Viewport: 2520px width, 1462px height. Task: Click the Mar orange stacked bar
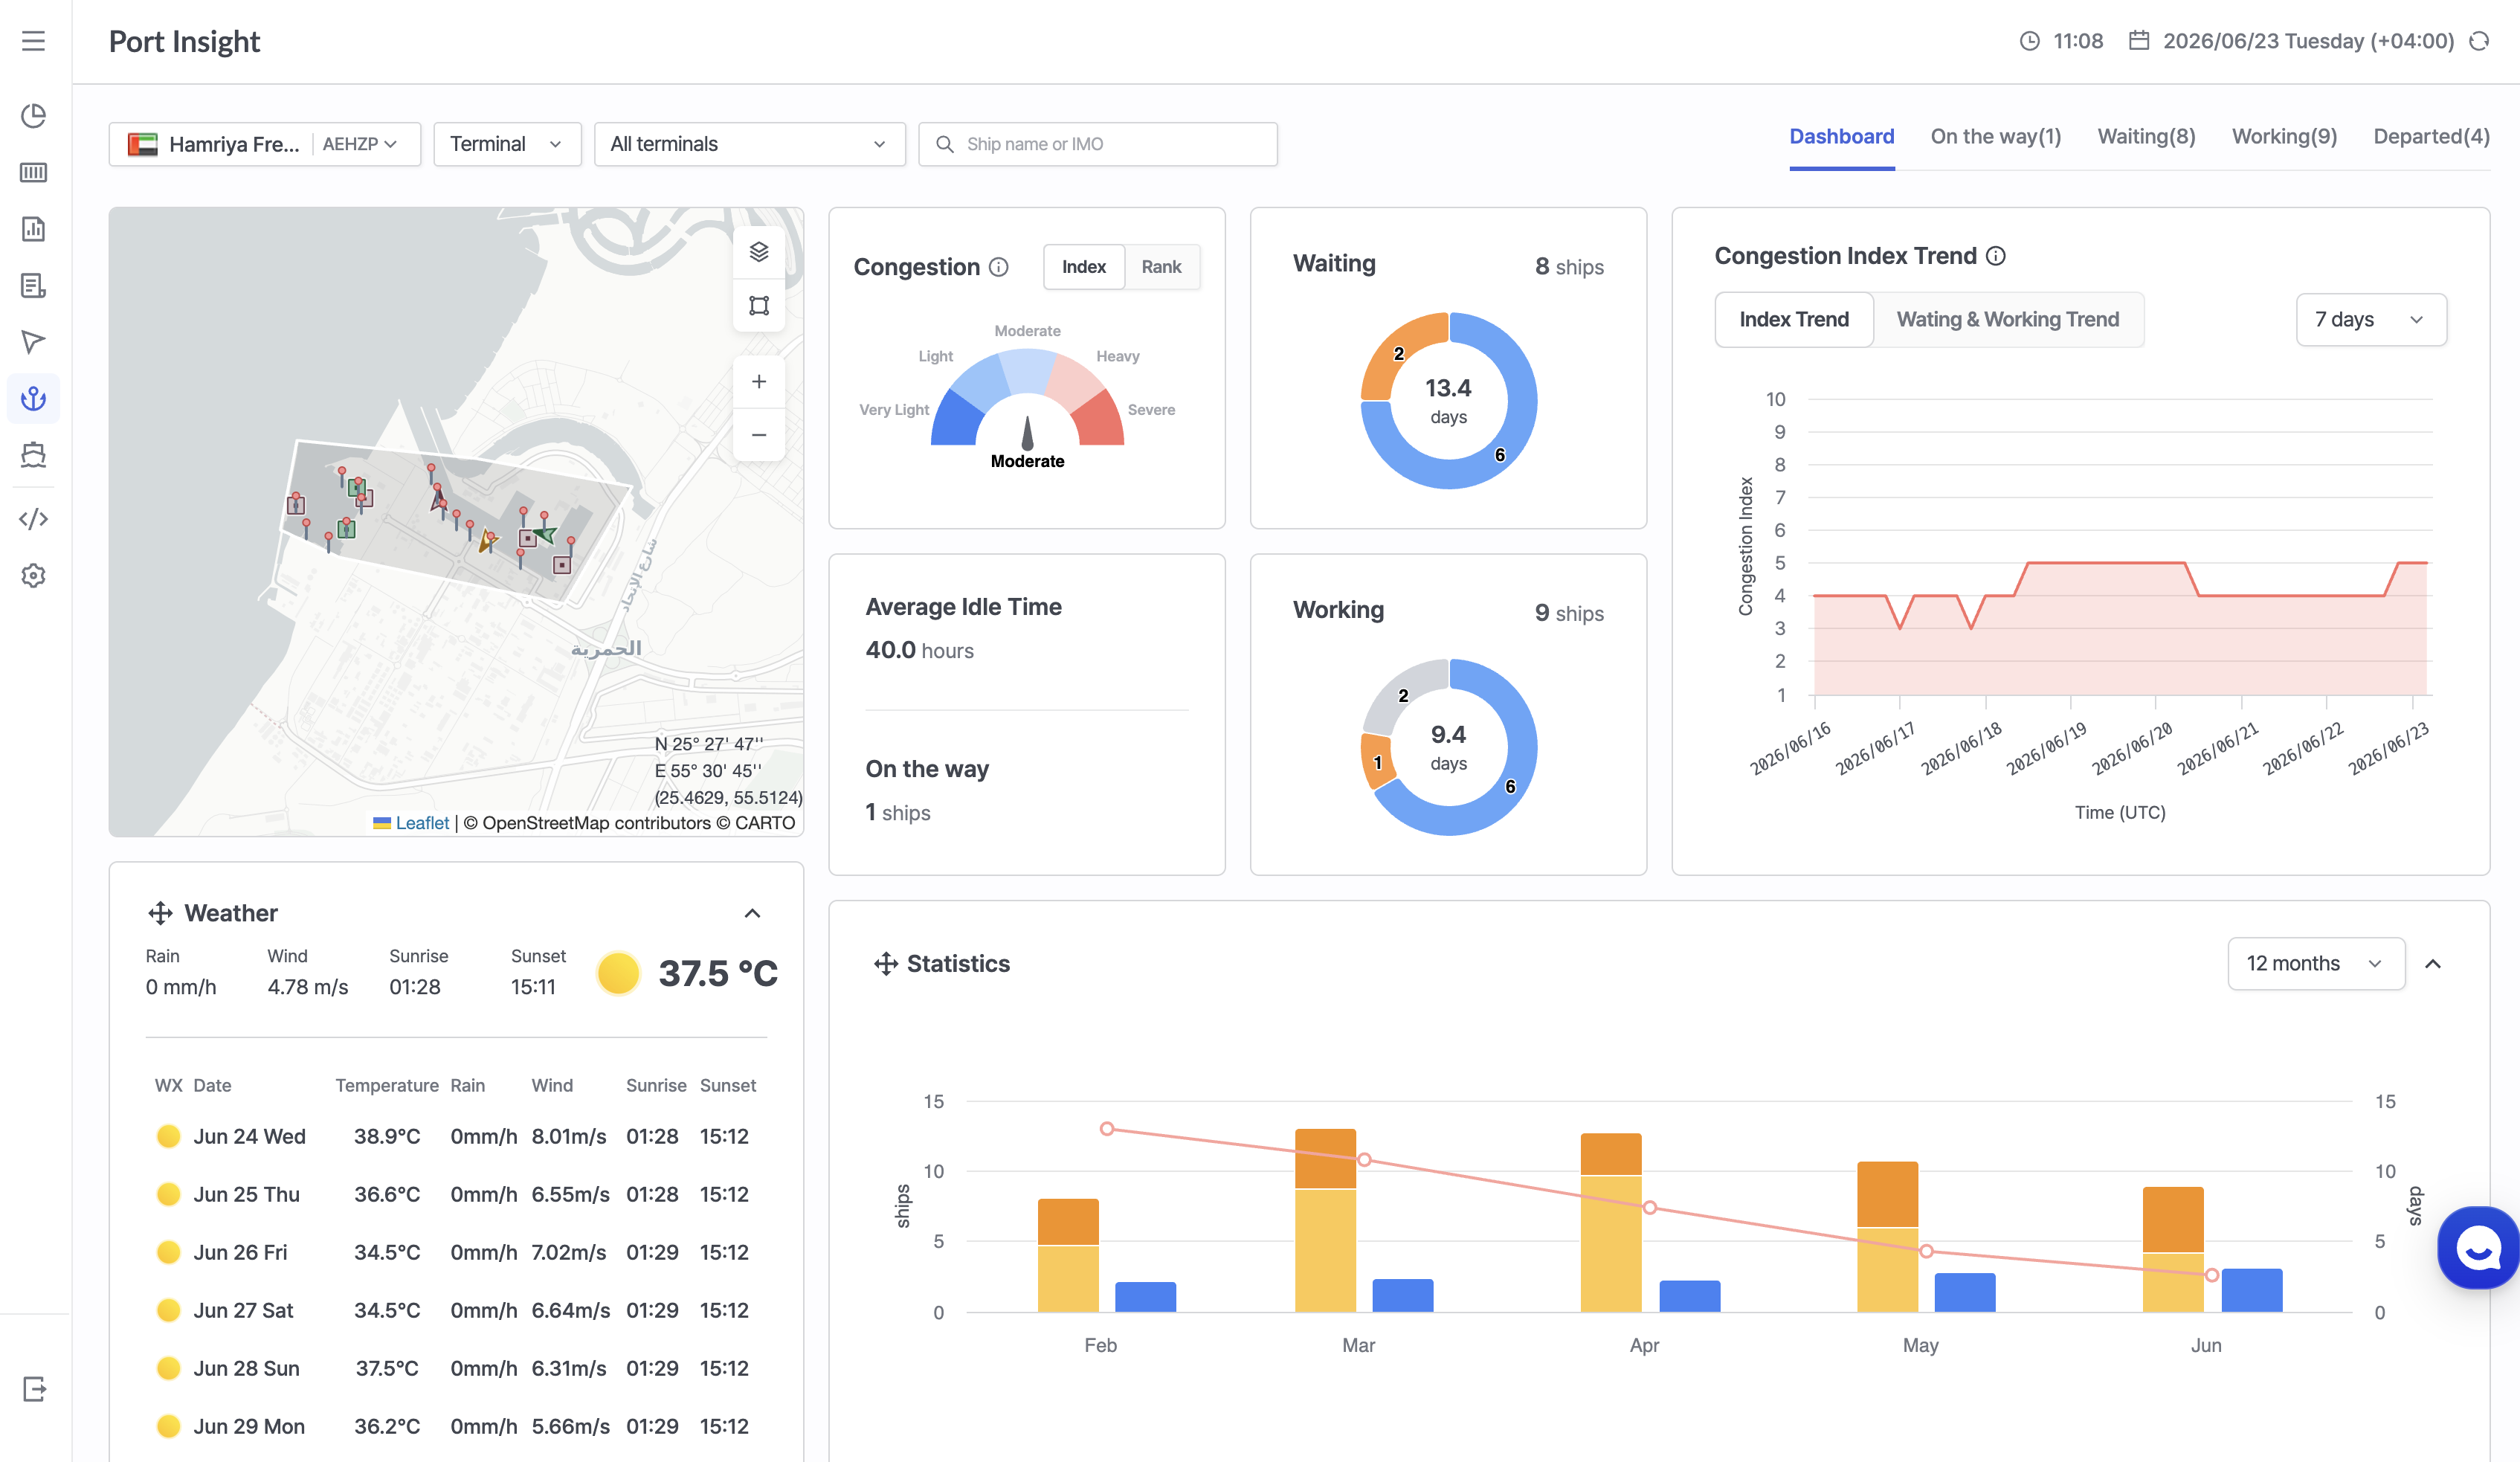(x=1325, y=1159)
